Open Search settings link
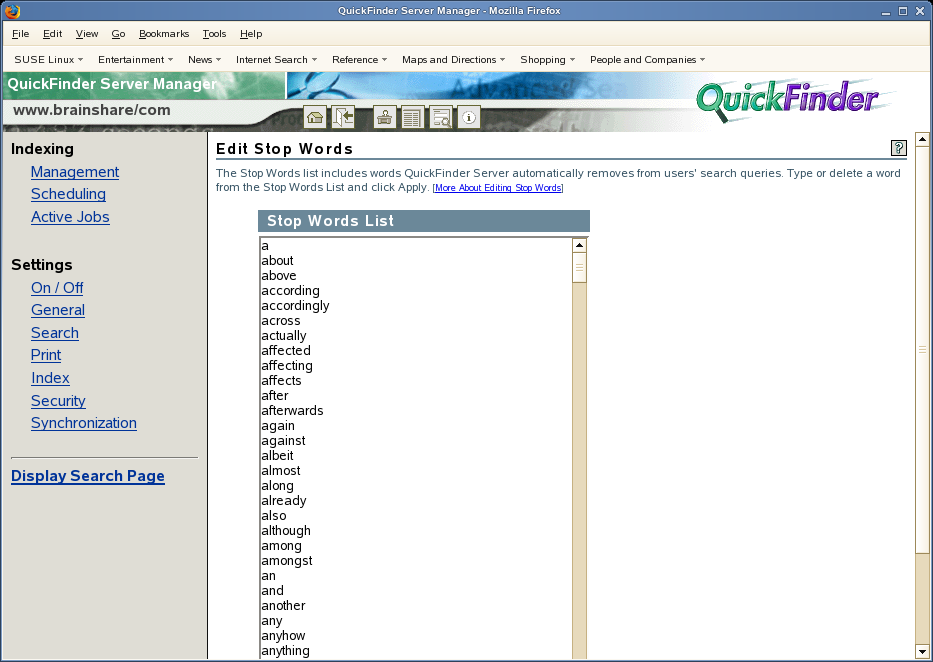This screenshot has width=933, height=662. (x=55, y=333)
